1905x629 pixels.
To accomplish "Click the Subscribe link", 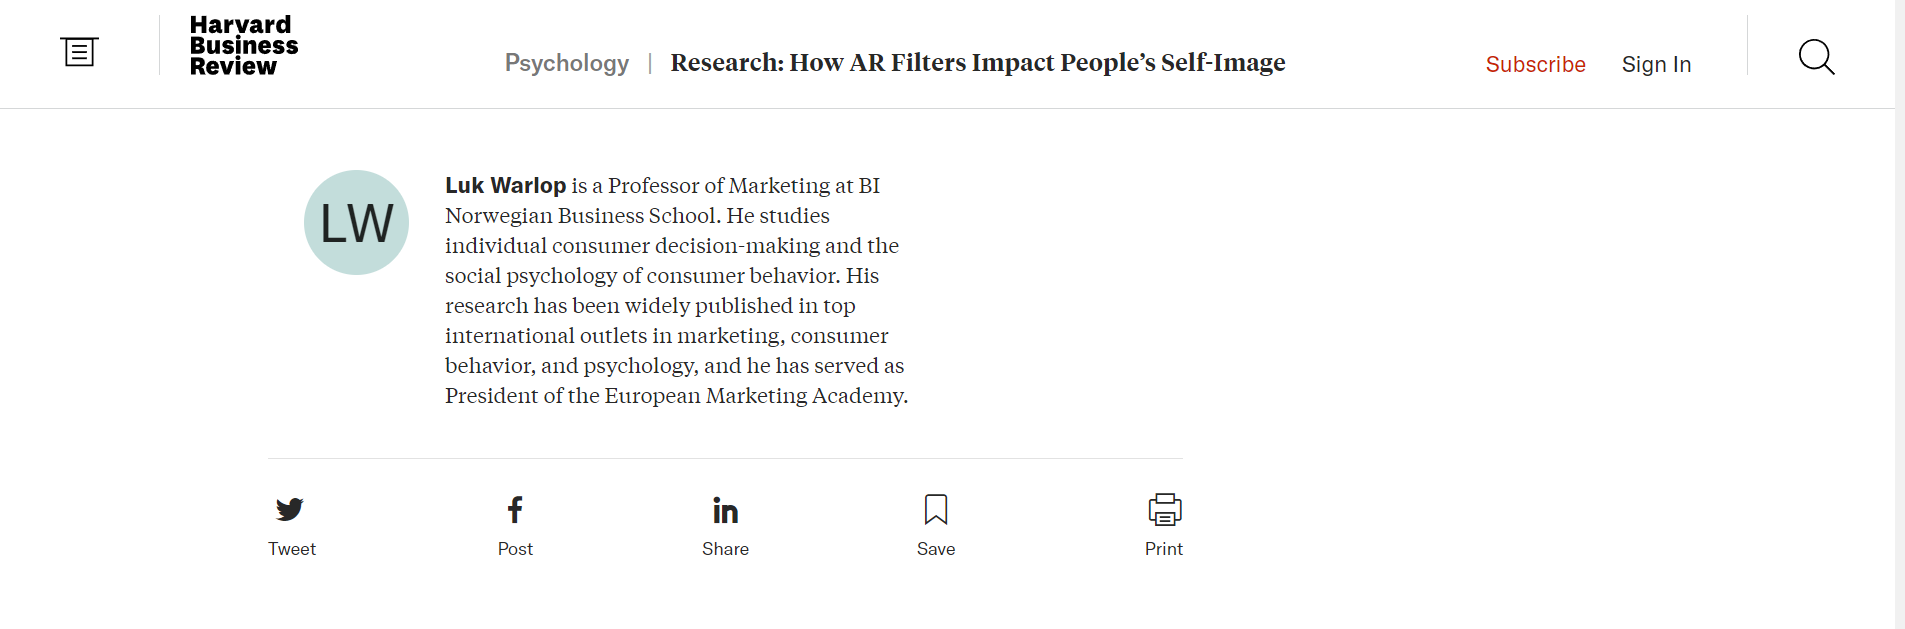I will coord(1535,64).
